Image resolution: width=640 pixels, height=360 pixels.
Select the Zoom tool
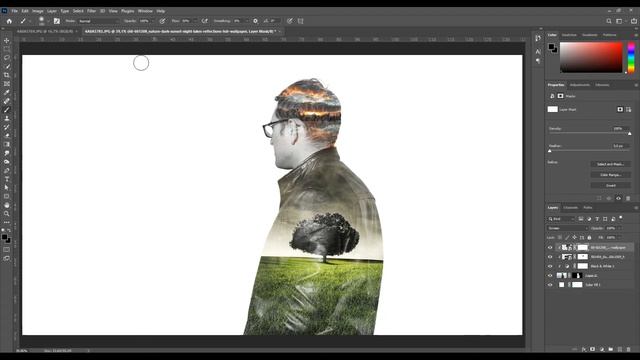7,213
